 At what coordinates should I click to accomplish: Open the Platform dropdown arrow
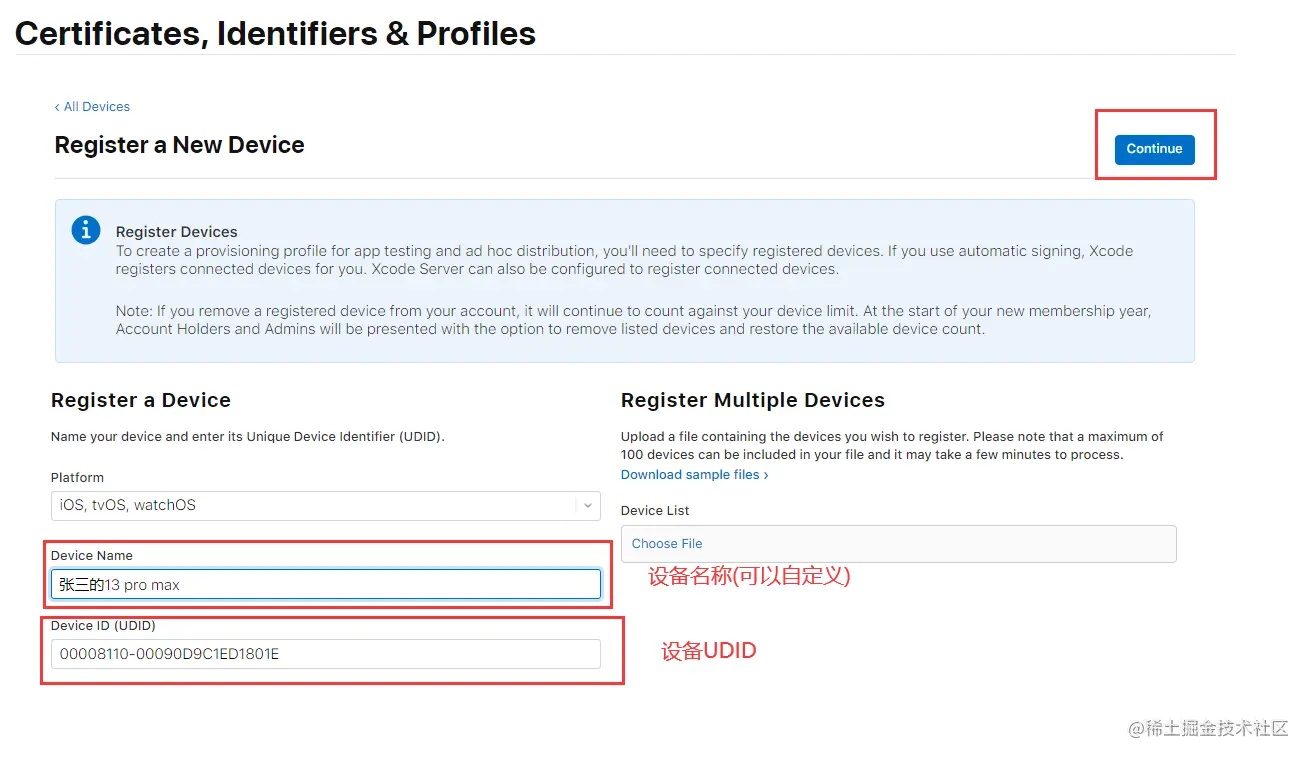588,505
